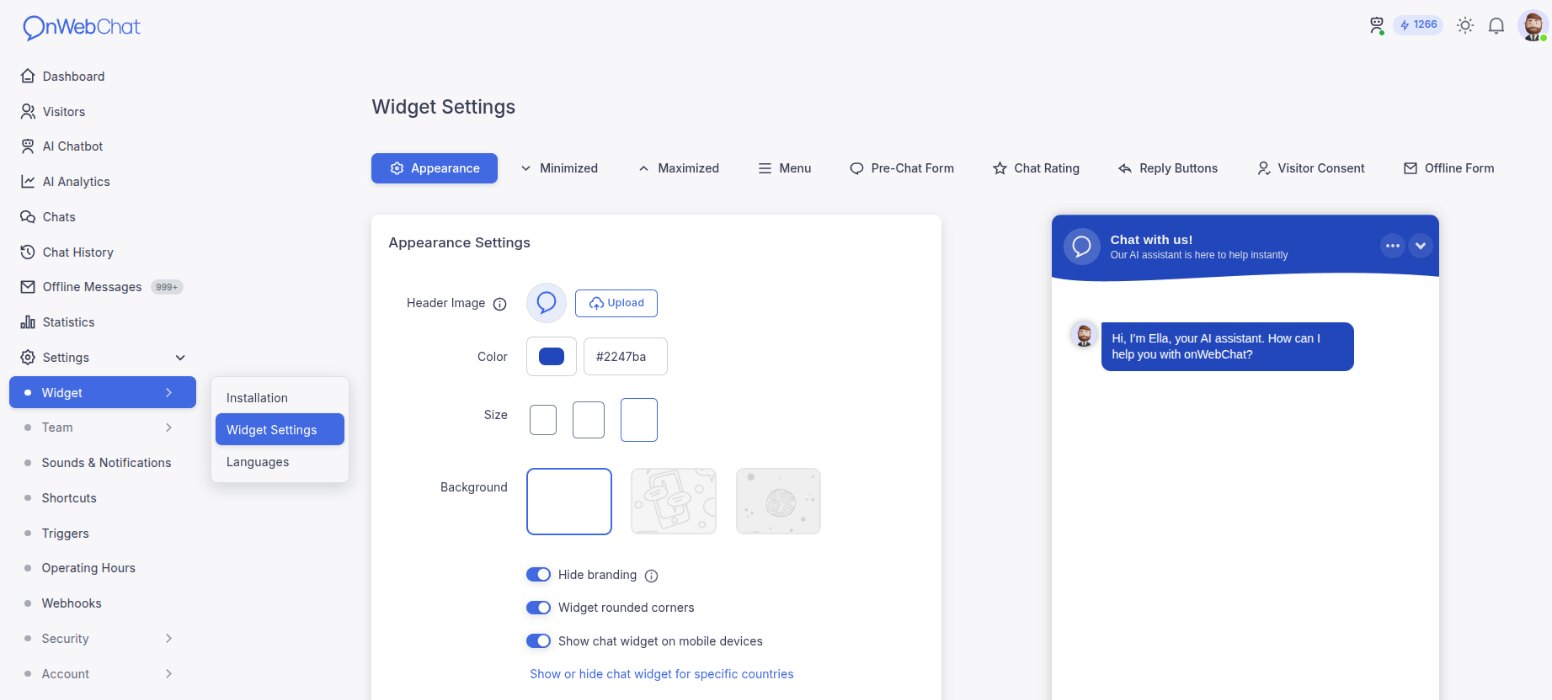Click the OnWebChat logo
The height and width of the screenshot is (700, 1552).
pos(81,27)
